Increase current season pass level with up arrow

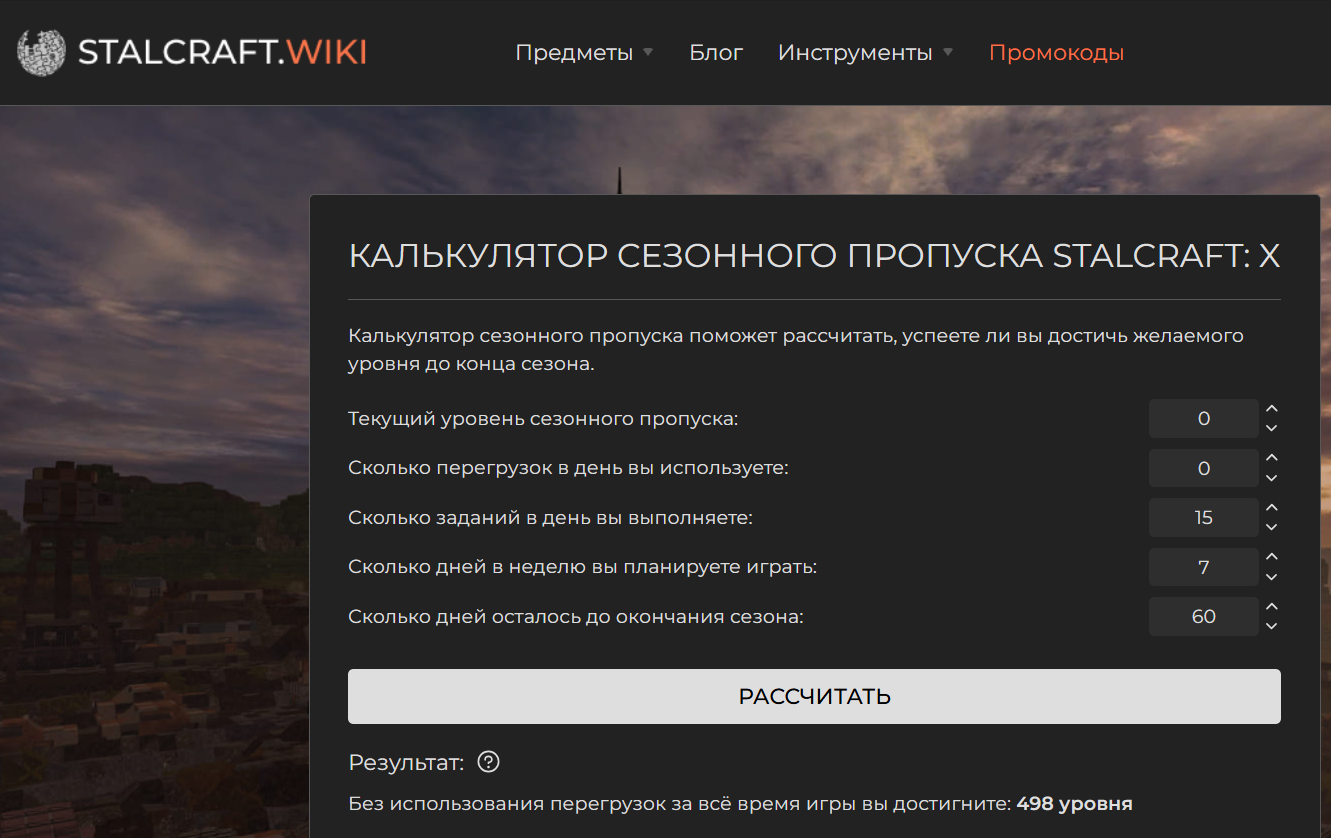tap(1271, 409)
